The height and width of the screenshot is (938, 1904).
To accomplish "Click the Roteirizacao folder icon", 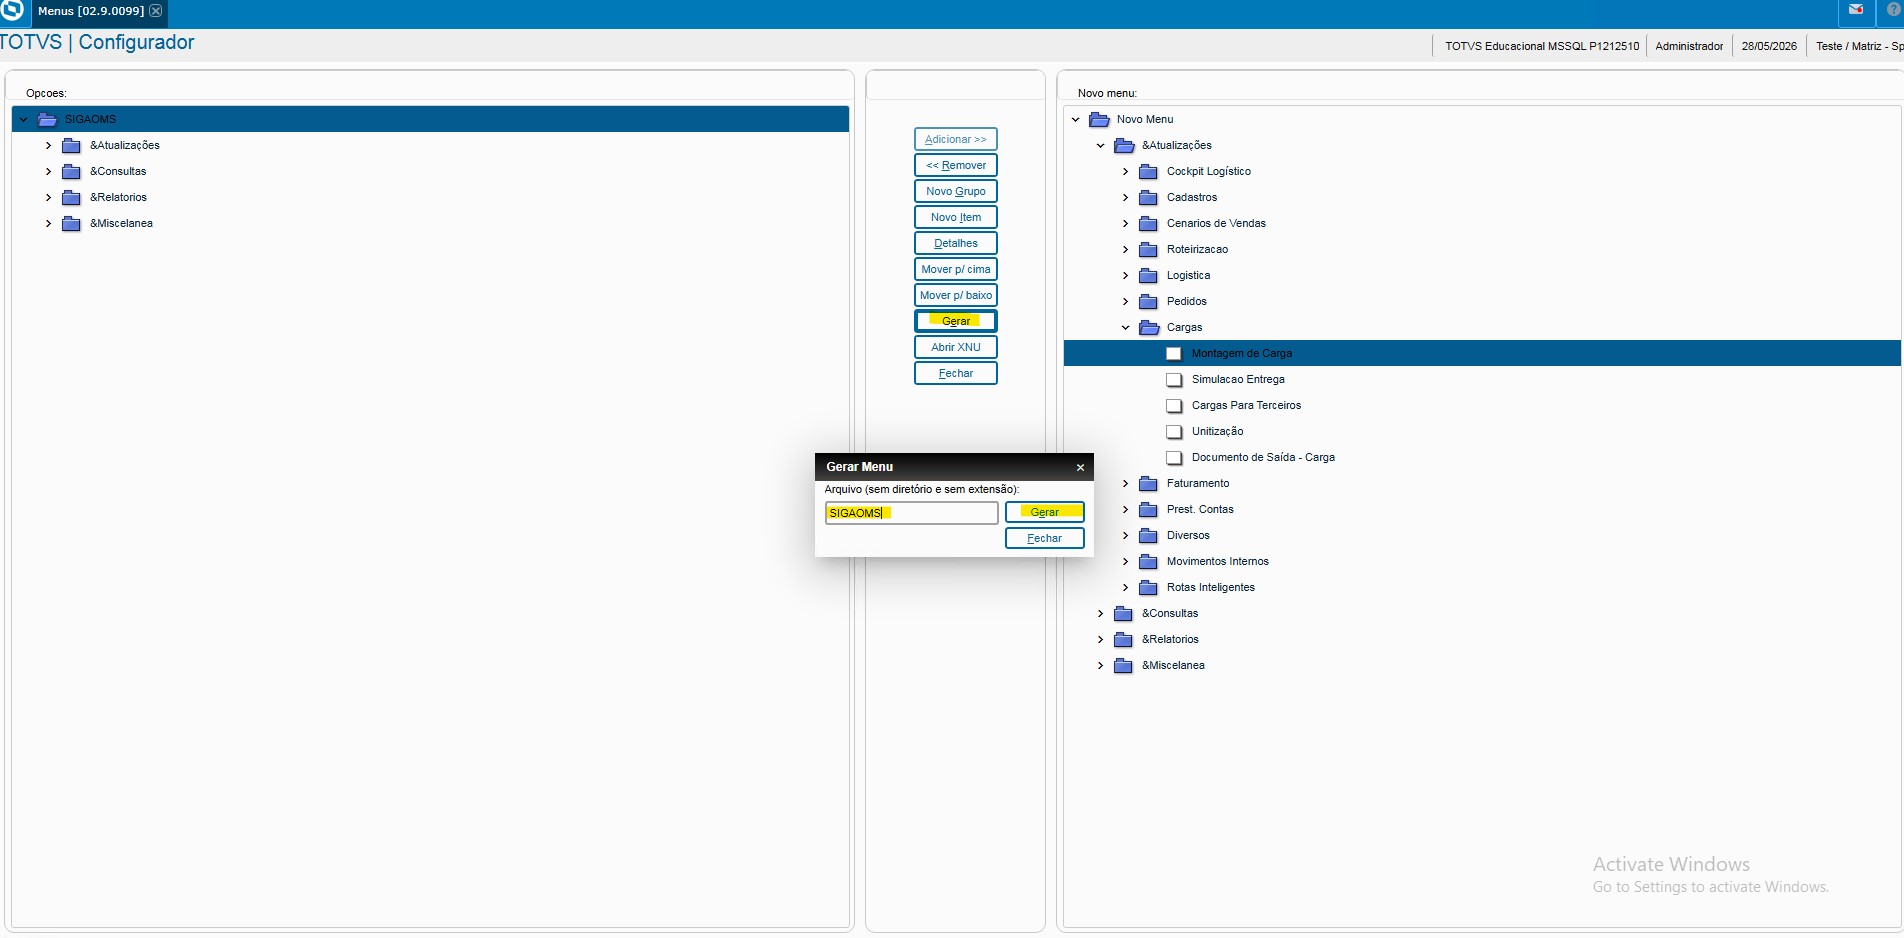I will tap(1149, 249).
